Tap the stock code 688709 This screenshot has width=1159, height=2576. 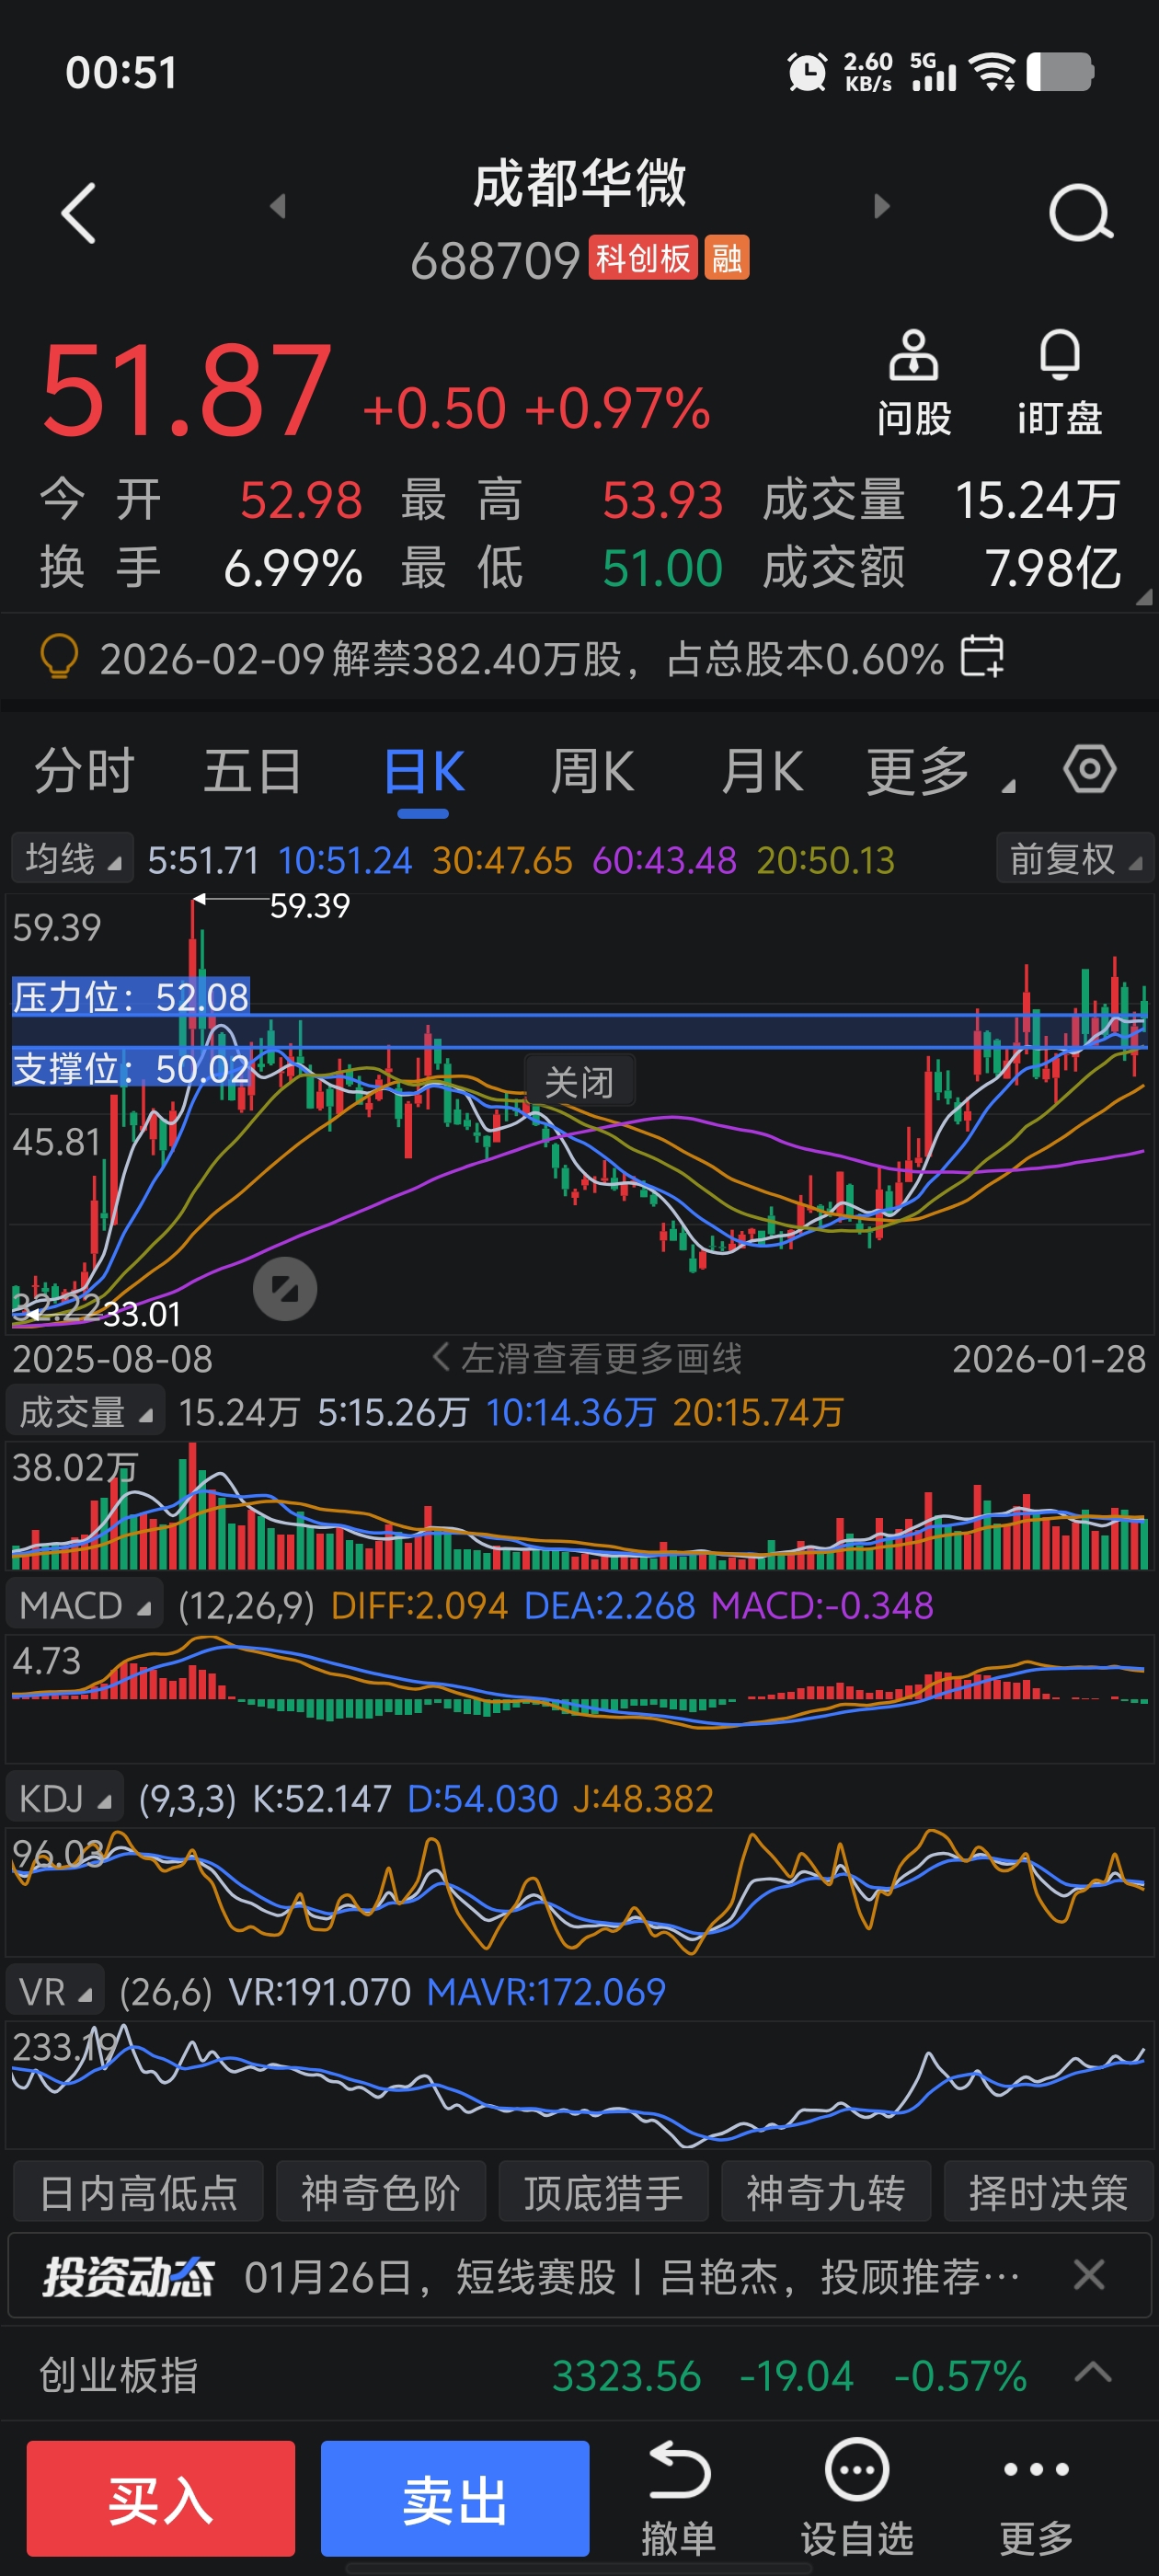coord(495,260)
